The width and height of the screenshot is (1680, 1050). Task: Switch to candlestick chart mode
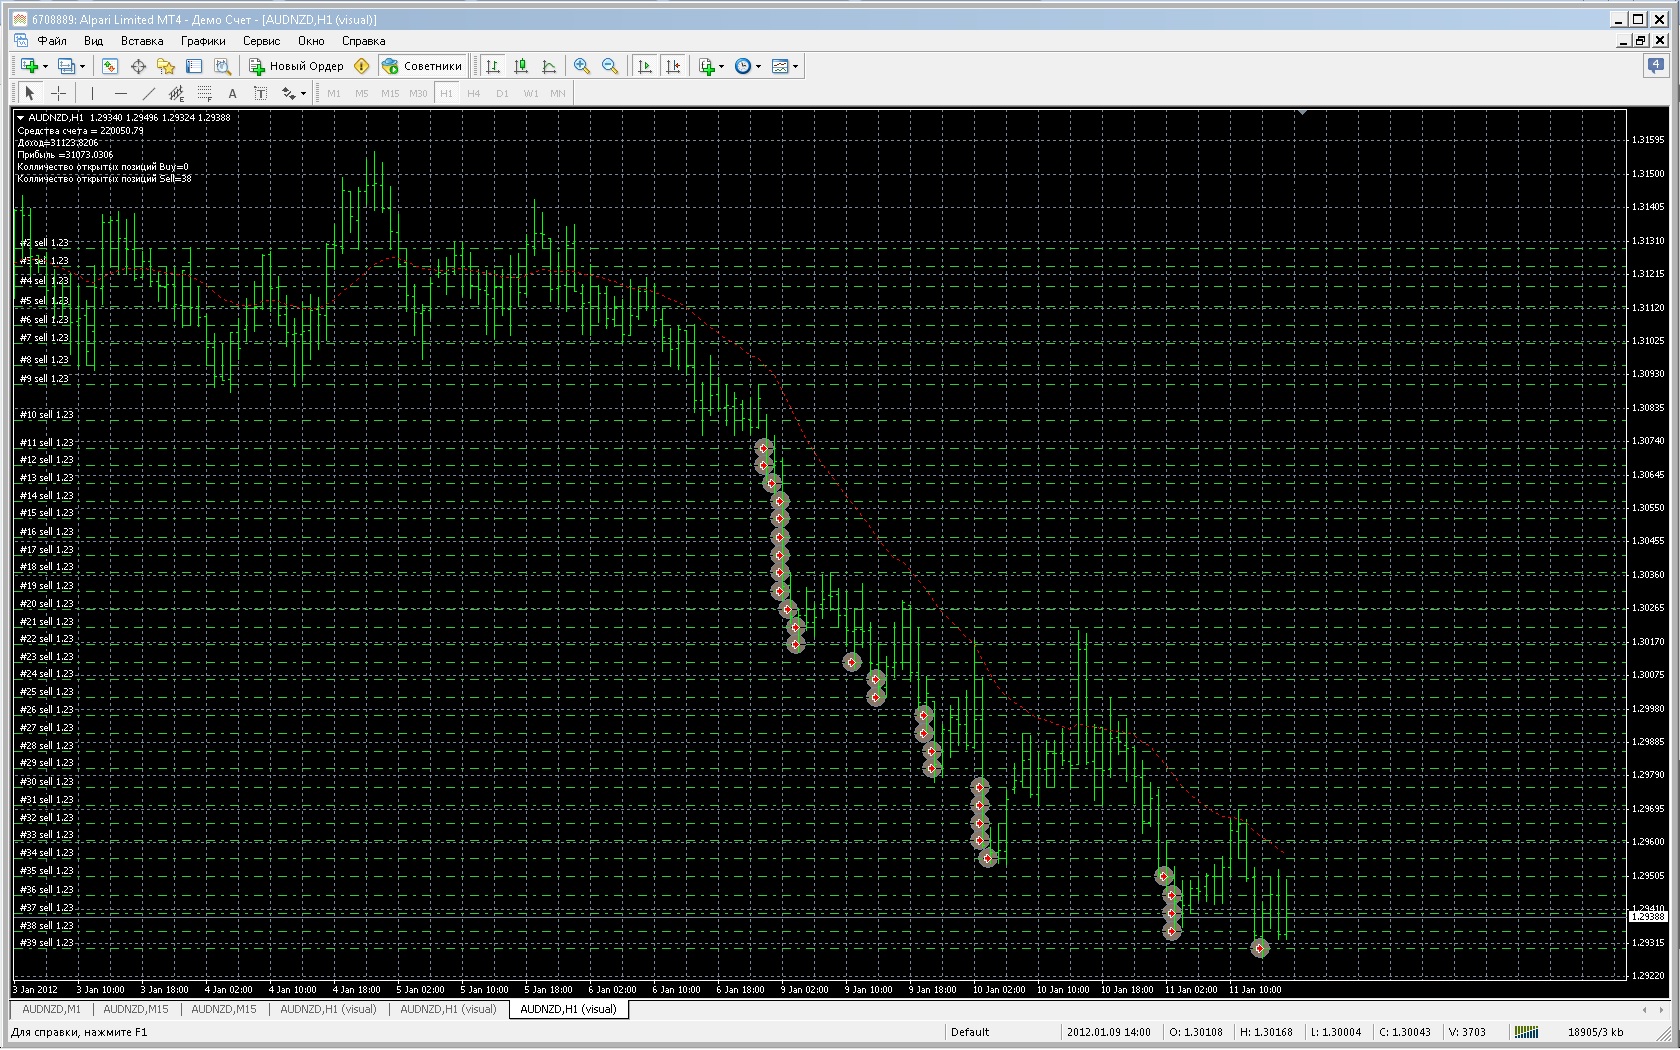[x=521, y=66]
